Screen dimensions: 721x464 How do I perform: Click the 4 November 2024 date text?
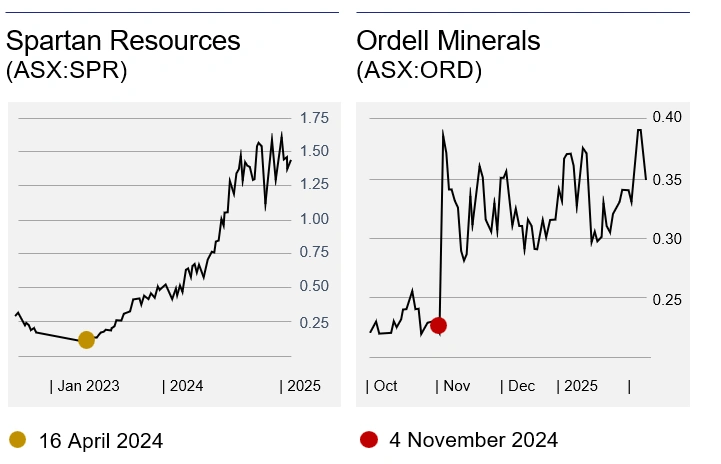coord(472,440)
